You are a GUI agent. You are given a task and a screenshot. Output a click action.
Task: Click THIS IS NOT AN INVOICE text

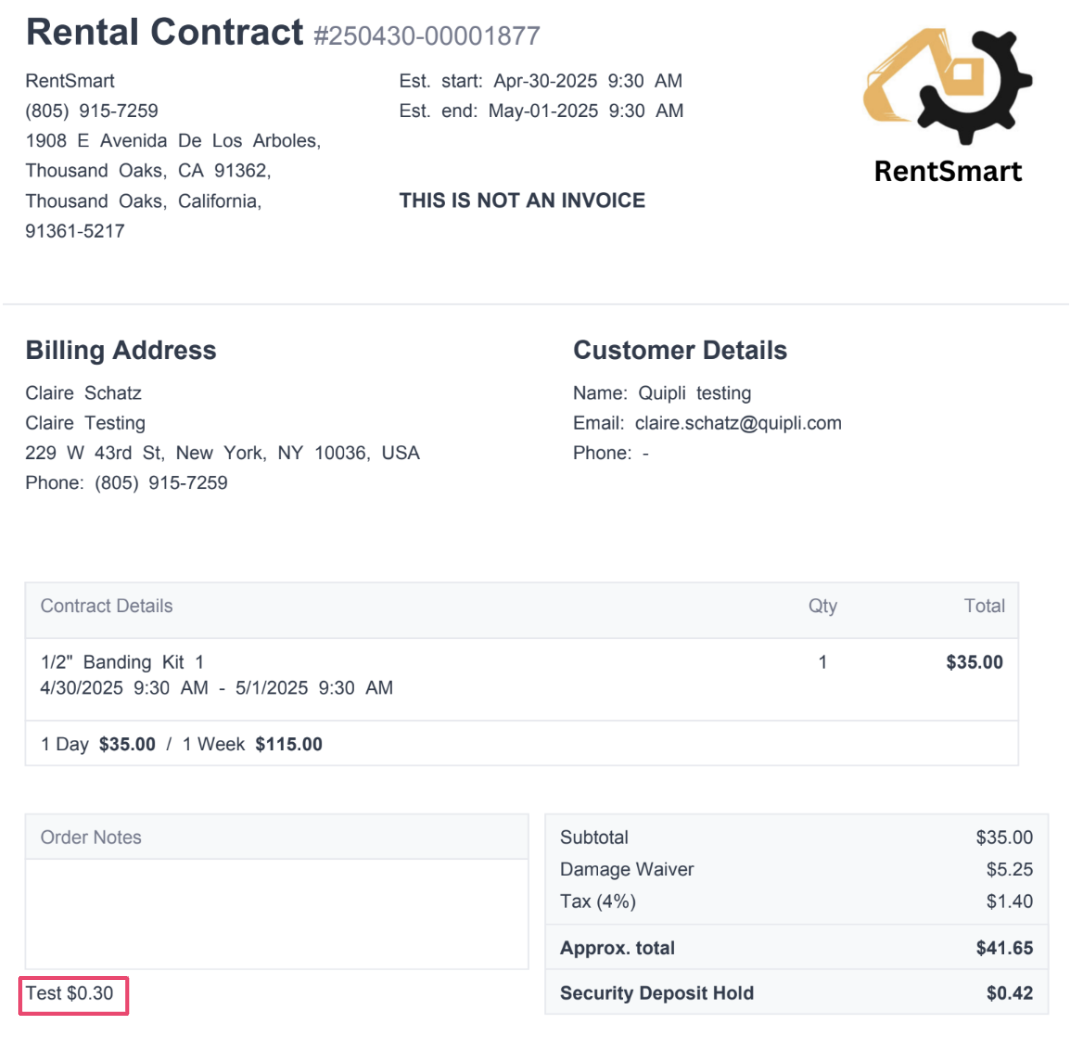(522, 200)
